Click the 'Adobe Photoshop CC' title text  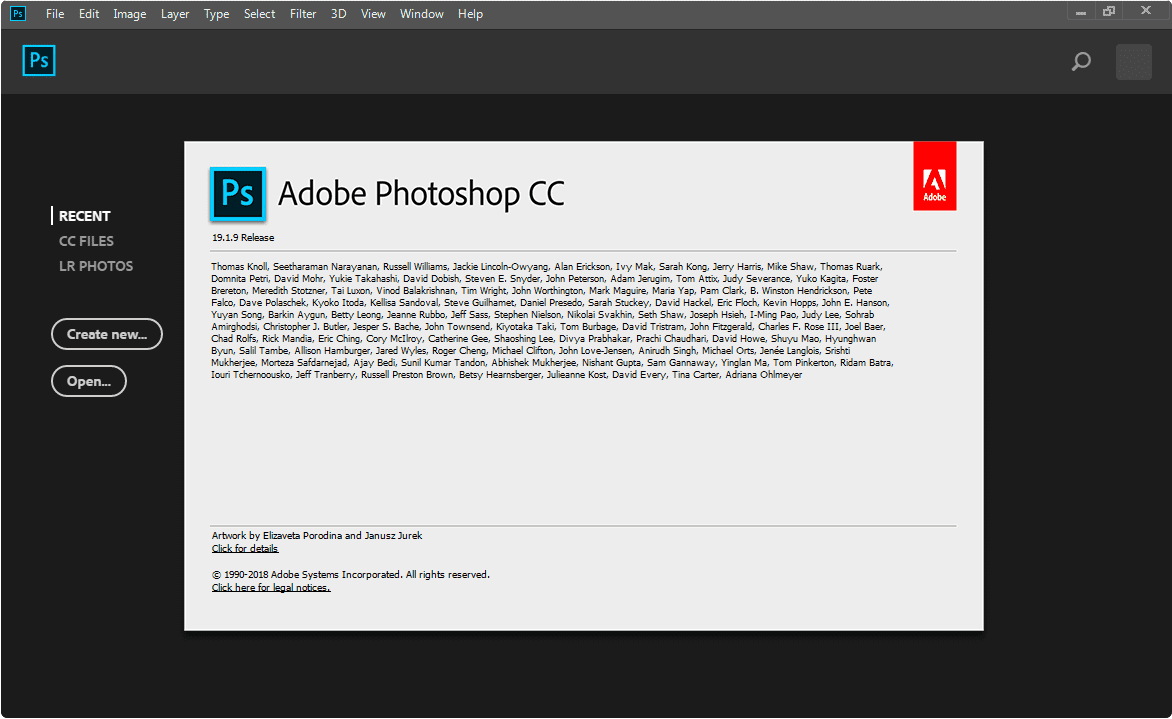click(422, 194)
